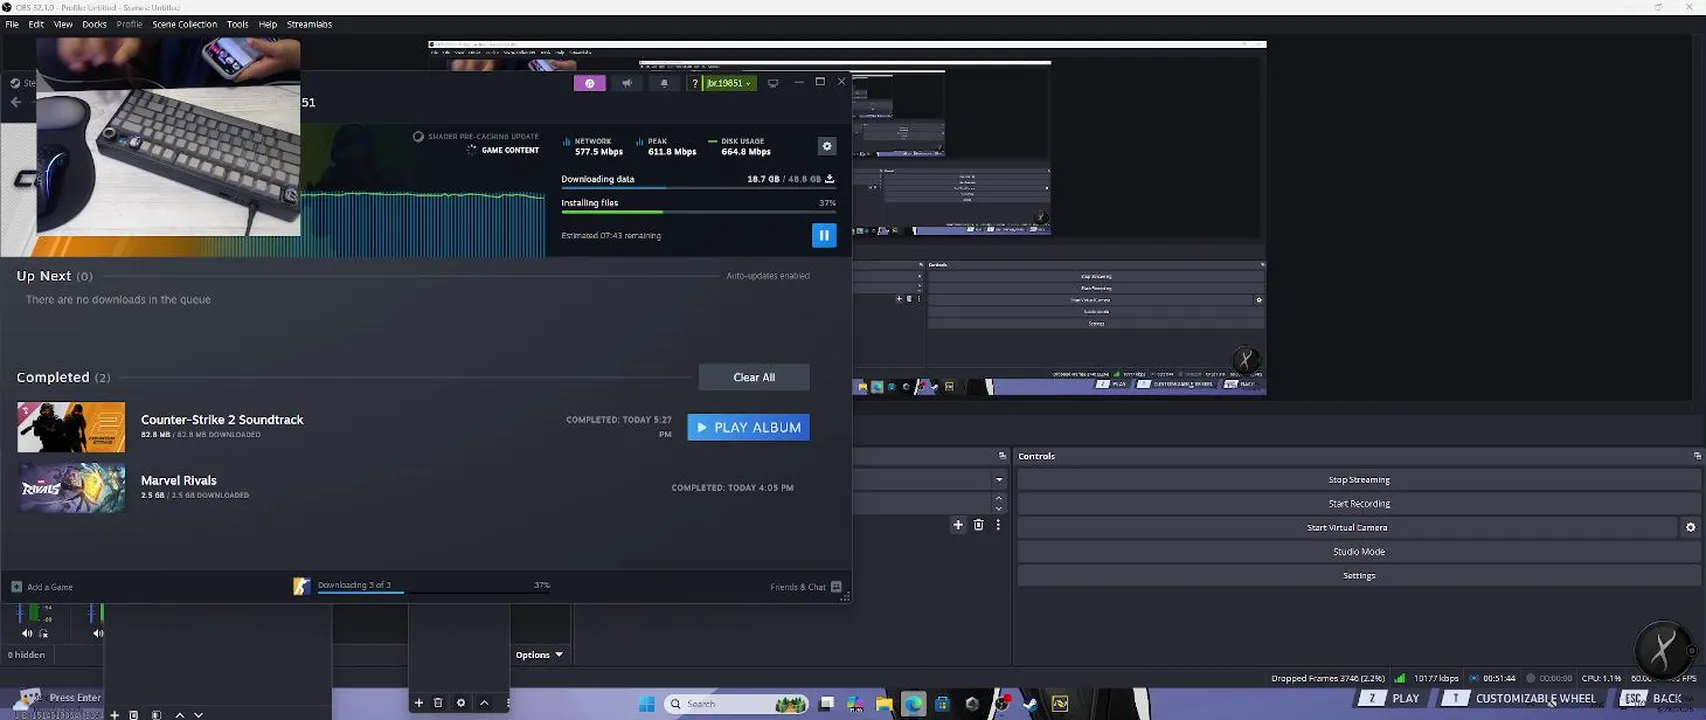Image resolution: width=1706 pixels, height=720 pixels.
Task: Open the OBS Docks menu
Action: (94, 24)
